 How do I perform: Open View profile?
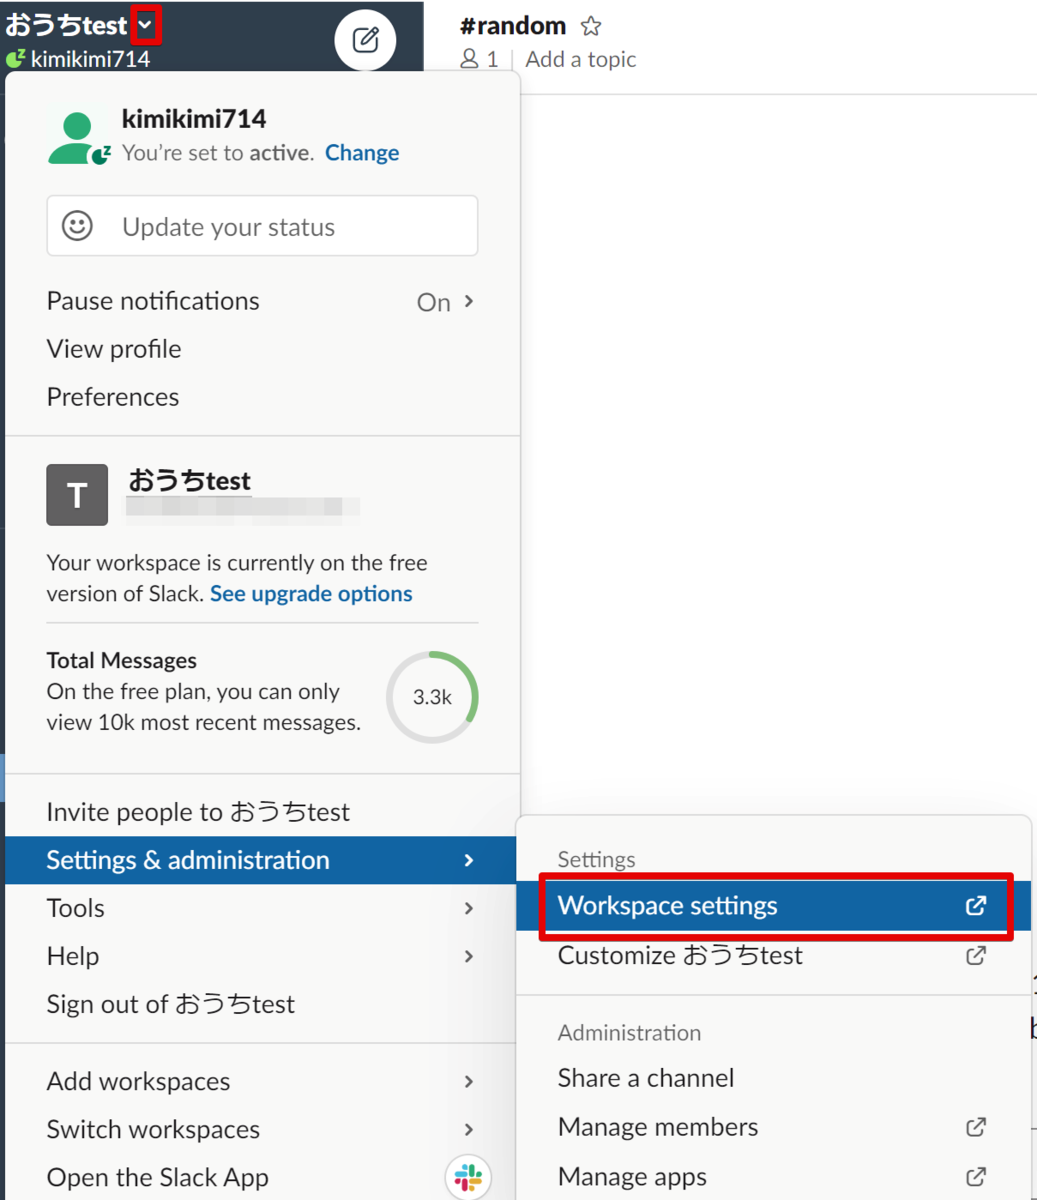(262, 349)
